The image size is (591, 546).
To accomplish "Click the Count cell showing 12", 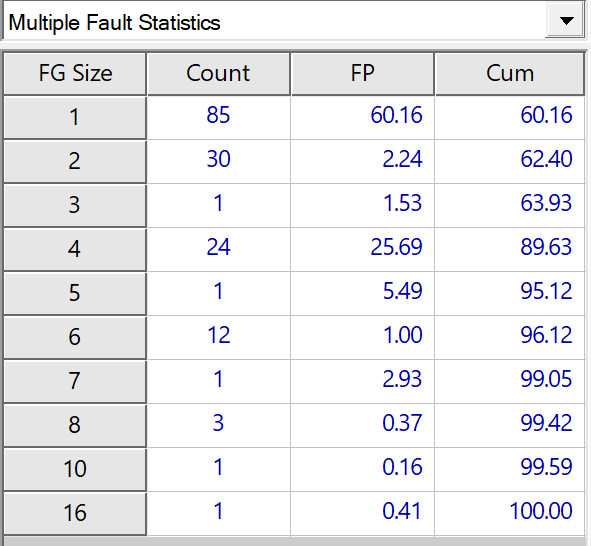I will click(x=219, y=338).
